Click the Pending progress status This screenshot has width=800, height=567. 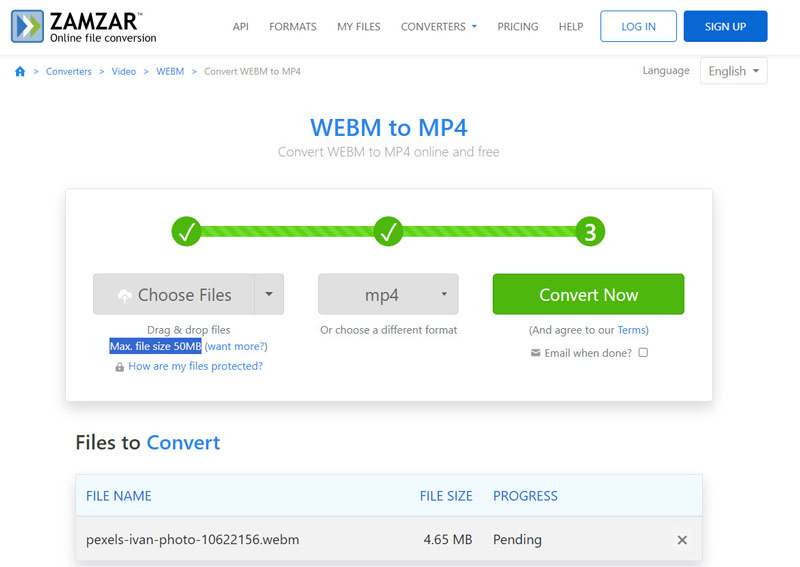517,540
